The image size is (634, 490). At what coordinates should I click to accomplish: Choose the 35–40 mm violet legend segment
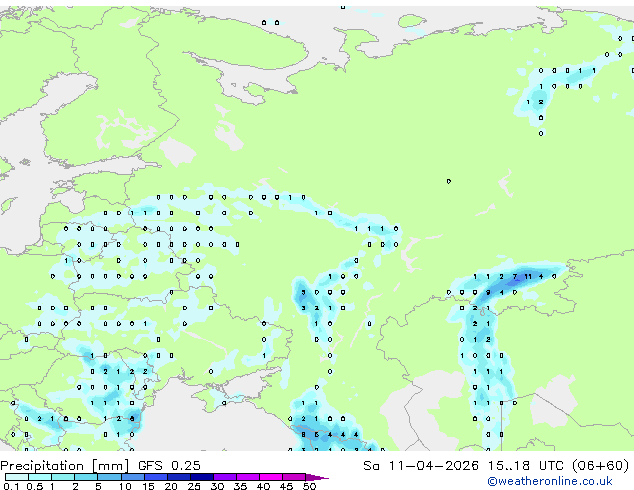point(247,477)
